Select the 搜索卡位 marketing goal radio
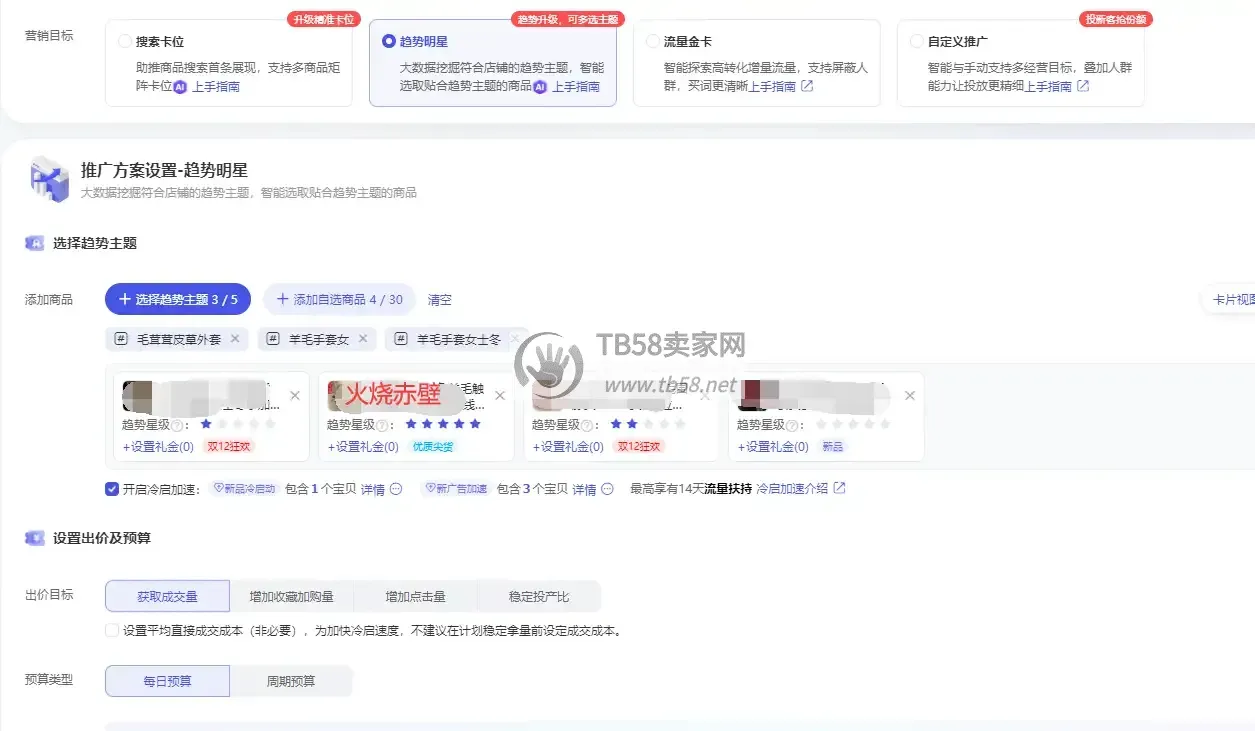 tap(125, 42)
